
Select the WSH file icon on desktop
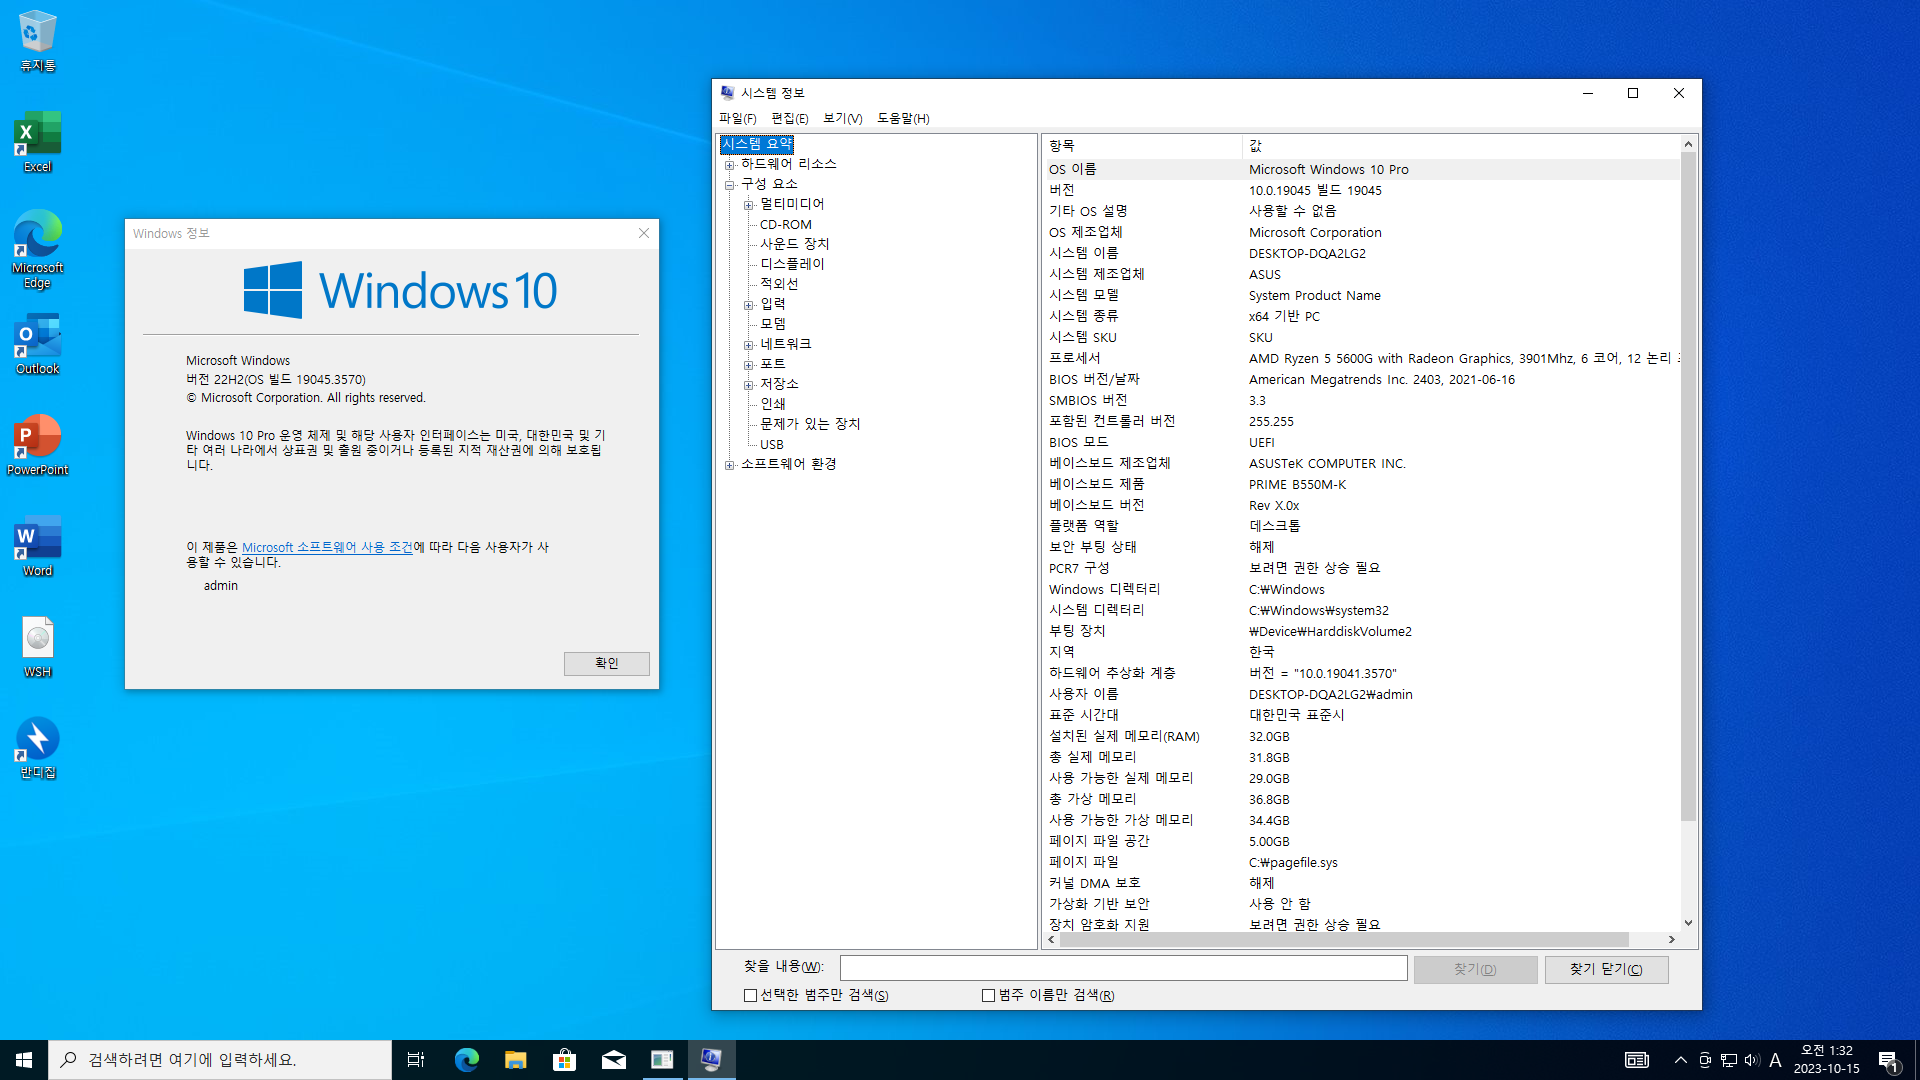pyautogui.click(x=37, y=648)
